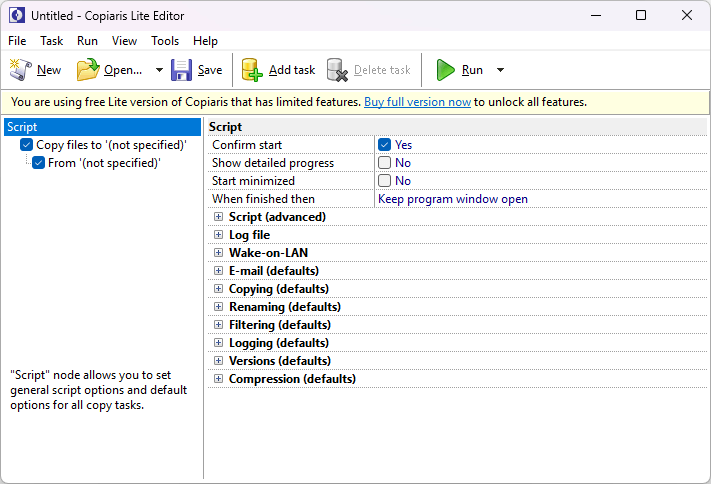Expand the Logging (defaults) section
Viewport: 711px width, 484px height.
pos(219,342)
